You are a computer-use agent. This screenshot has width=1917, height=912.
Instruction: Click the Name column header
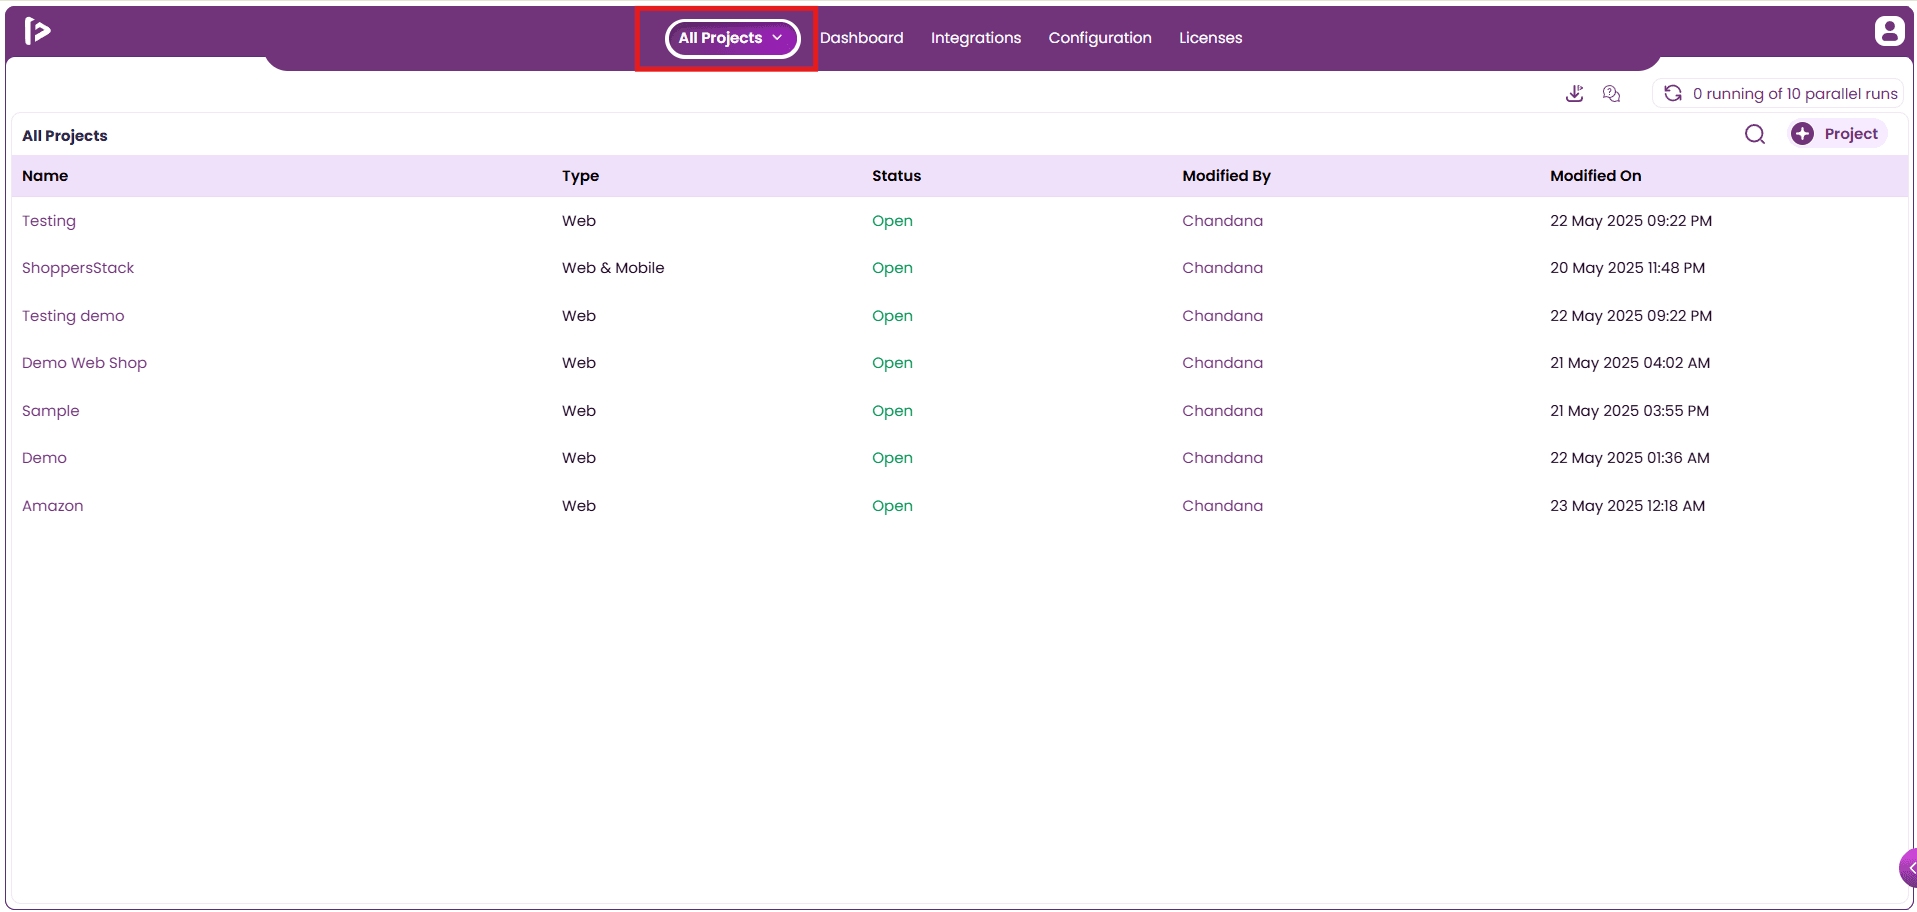(x=45, y=176)
